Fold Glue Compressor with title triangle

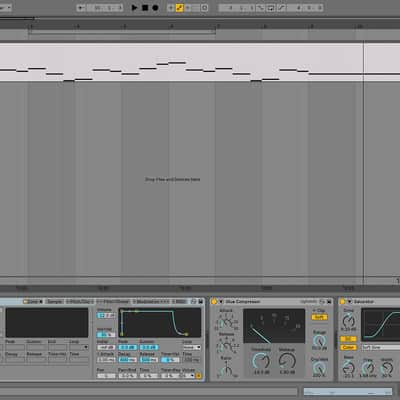[x=221, y=302]
